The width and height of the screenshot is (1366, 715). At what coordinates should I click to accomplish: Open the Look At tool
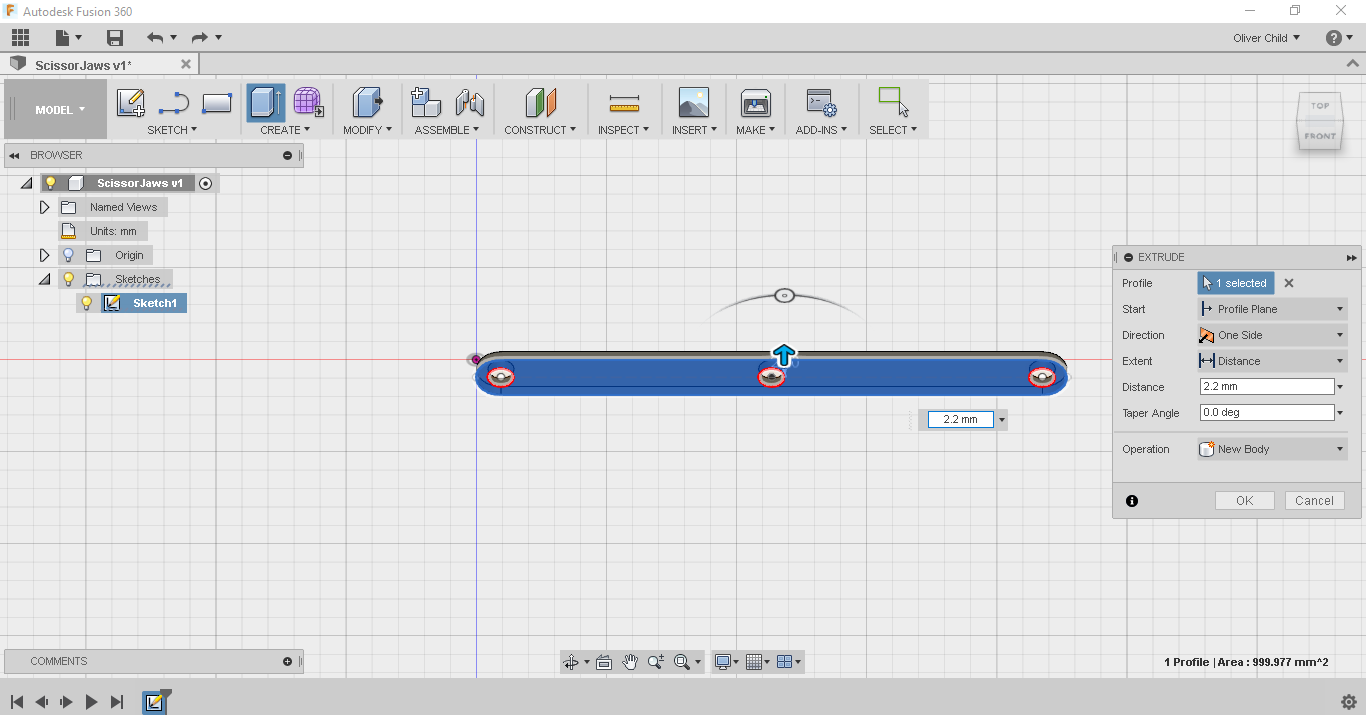tap(603, 661)
